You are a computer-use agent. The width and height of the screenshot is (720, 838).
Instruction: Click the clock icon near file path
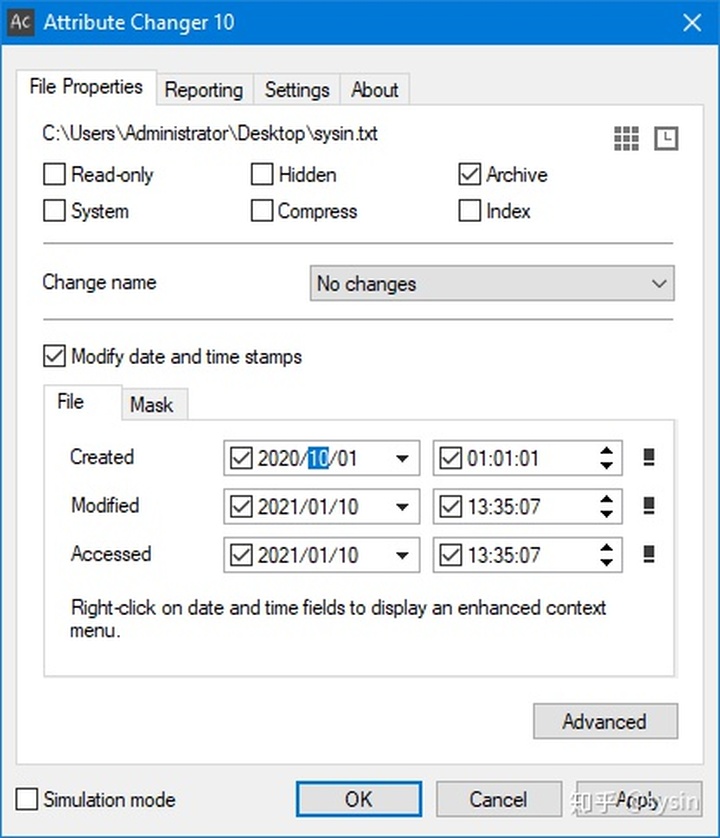666,139
